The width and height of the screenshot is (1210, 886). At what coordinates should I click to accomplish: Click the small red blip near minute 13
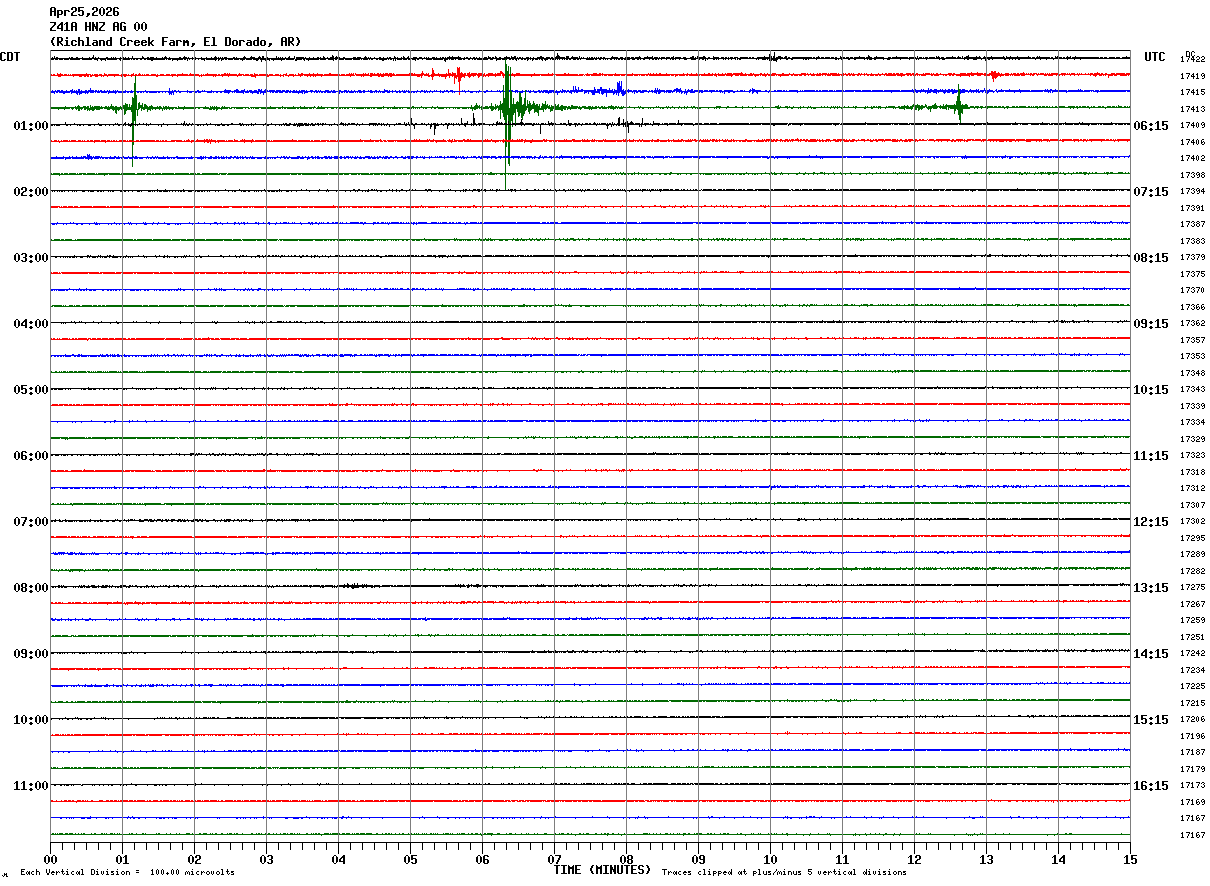tap(993, 75)
